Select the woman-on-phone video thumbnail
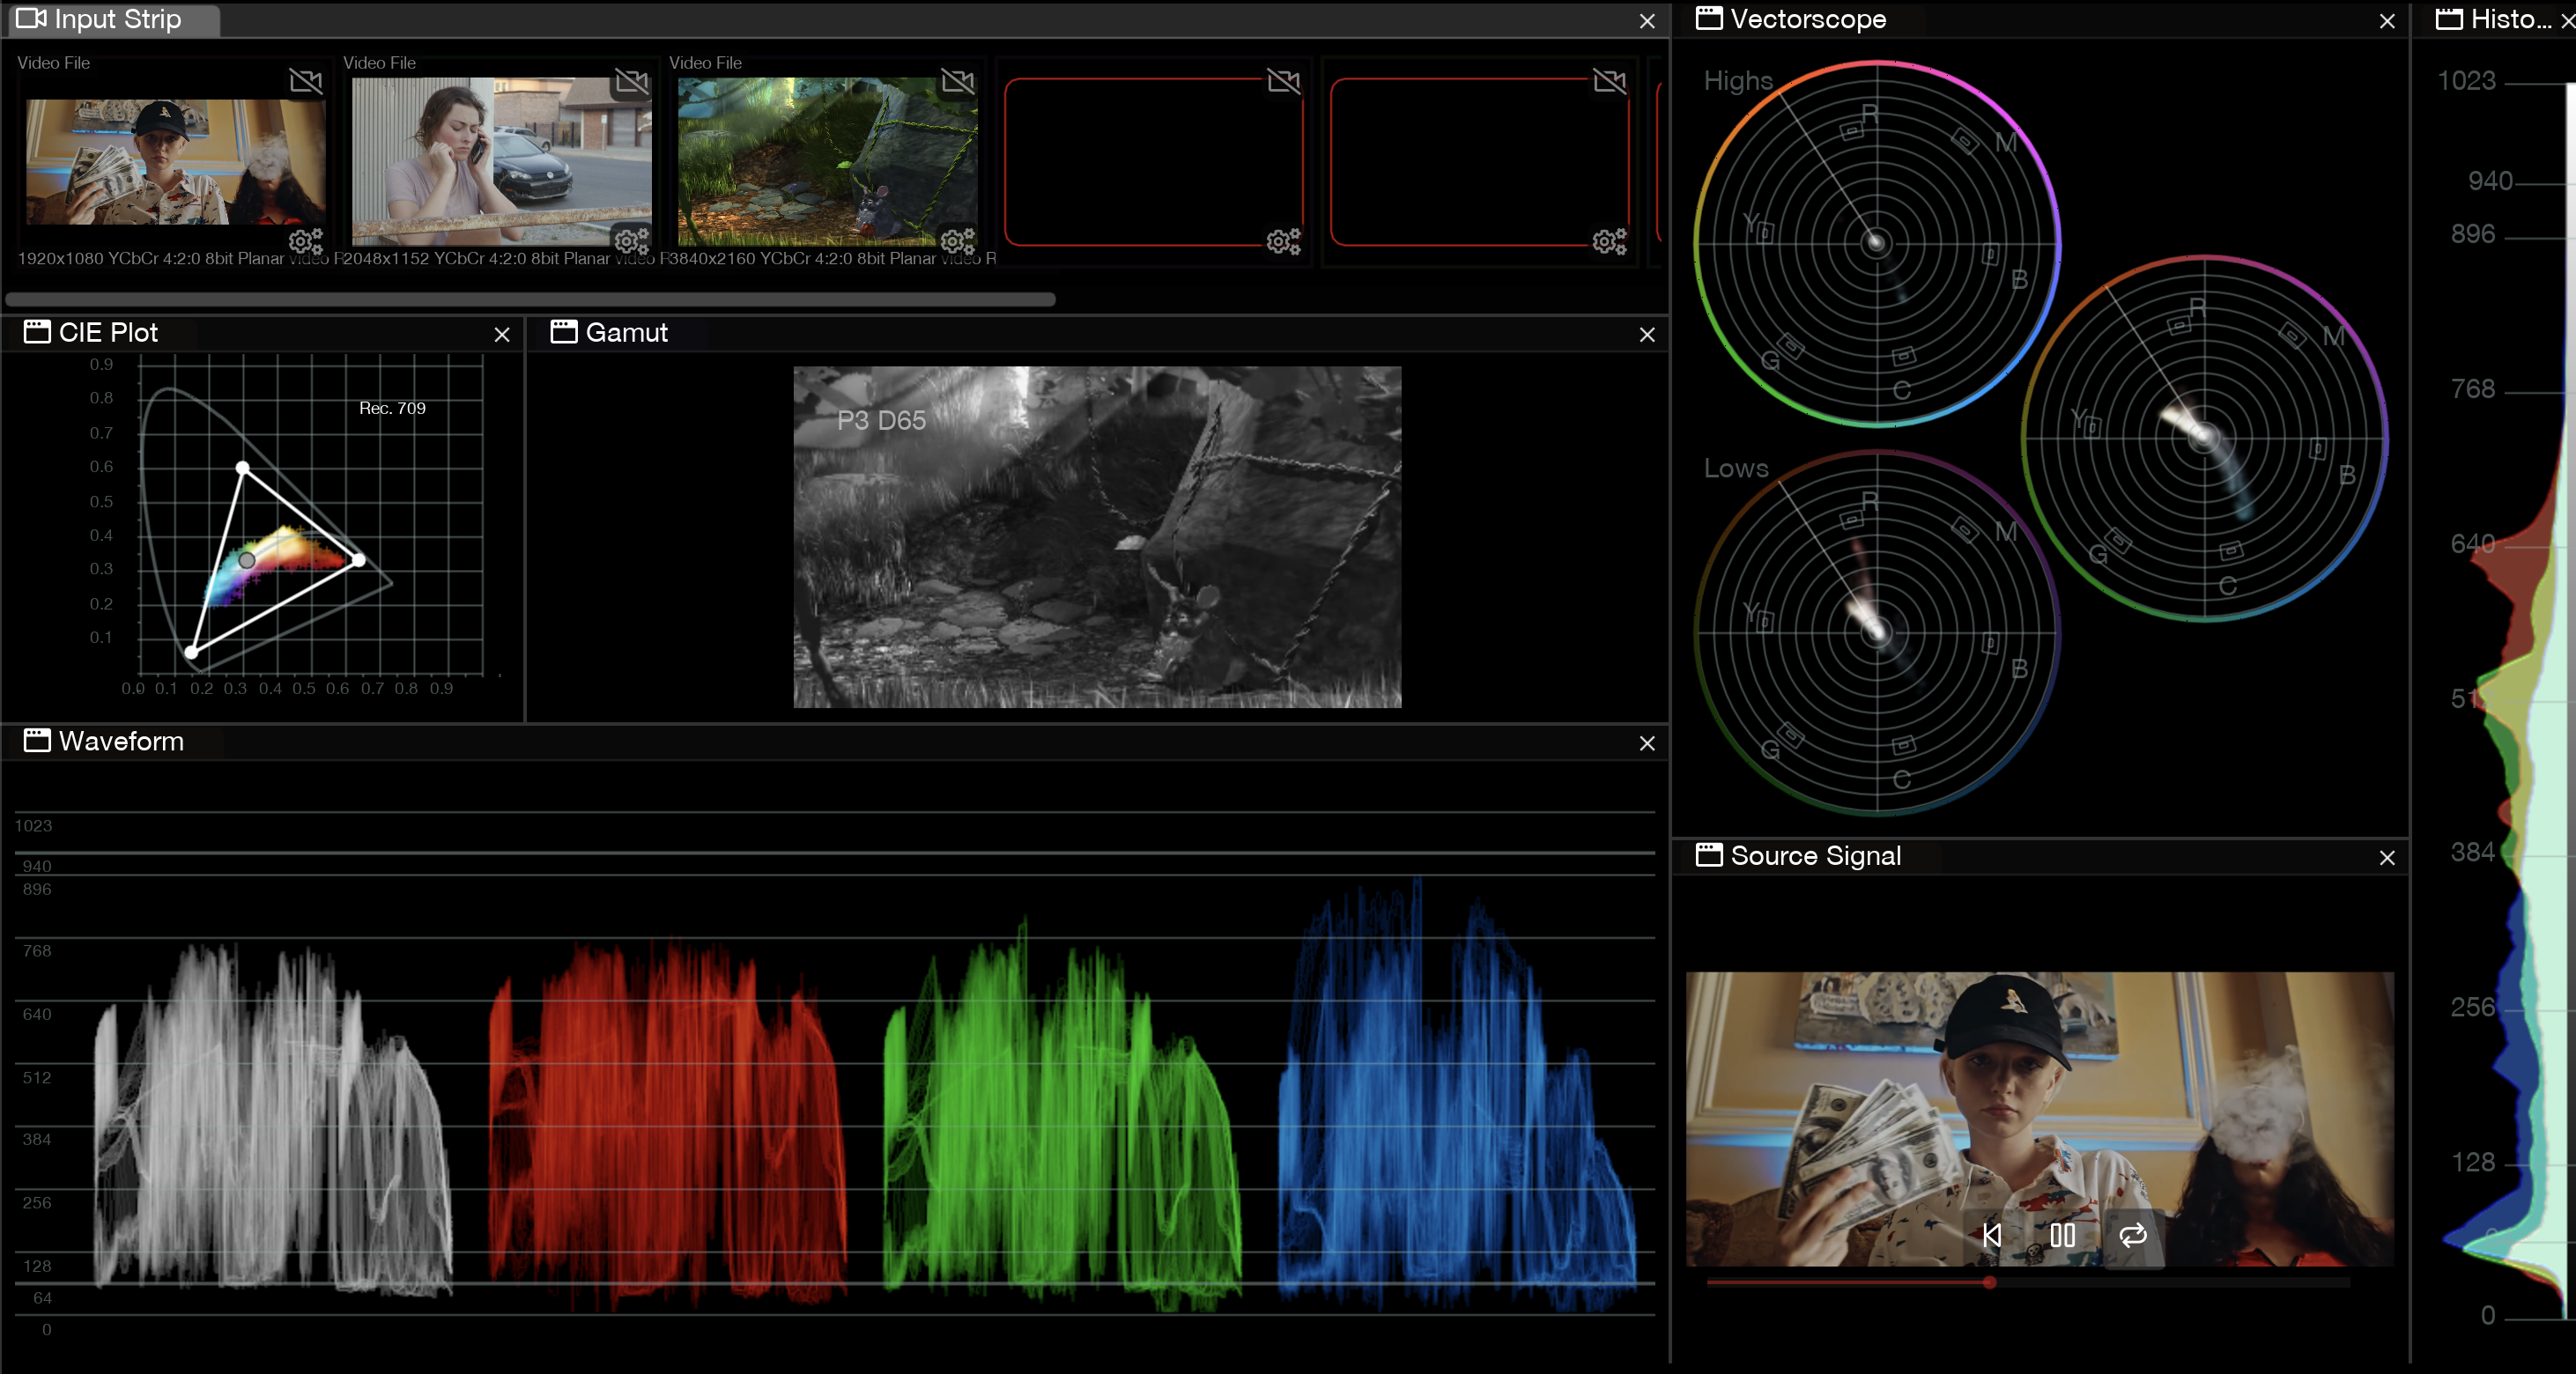Viewport: 2576px width, 1374px height. (501, 160)
